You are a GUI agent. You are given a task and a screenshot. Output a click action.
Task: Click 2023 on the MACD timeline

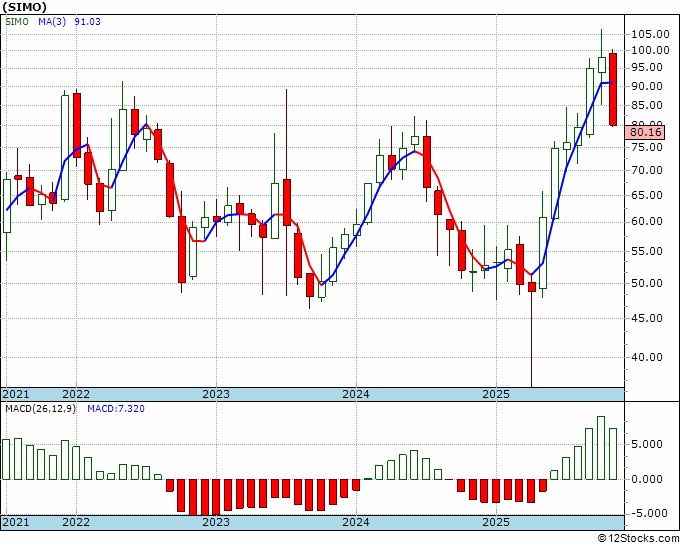pyautogui.click(x=216, y=522)
